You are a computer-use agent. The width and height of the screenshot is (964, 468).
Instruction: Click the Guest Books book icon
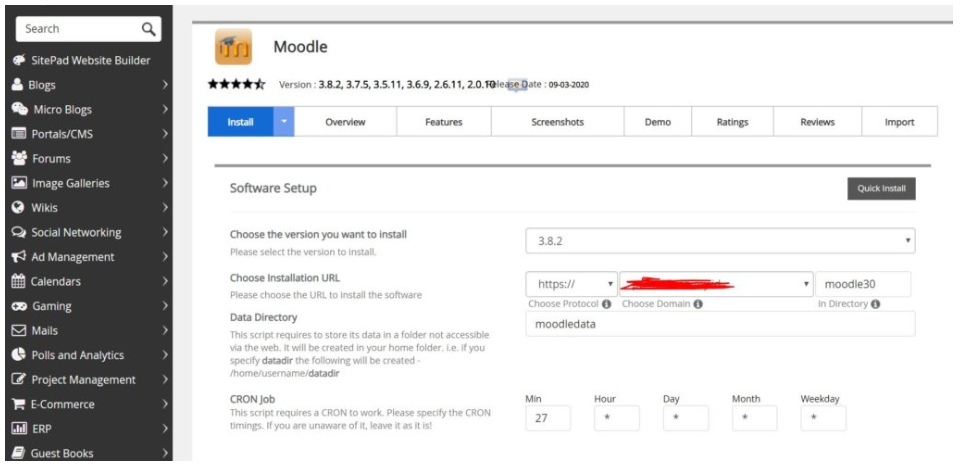18,453
